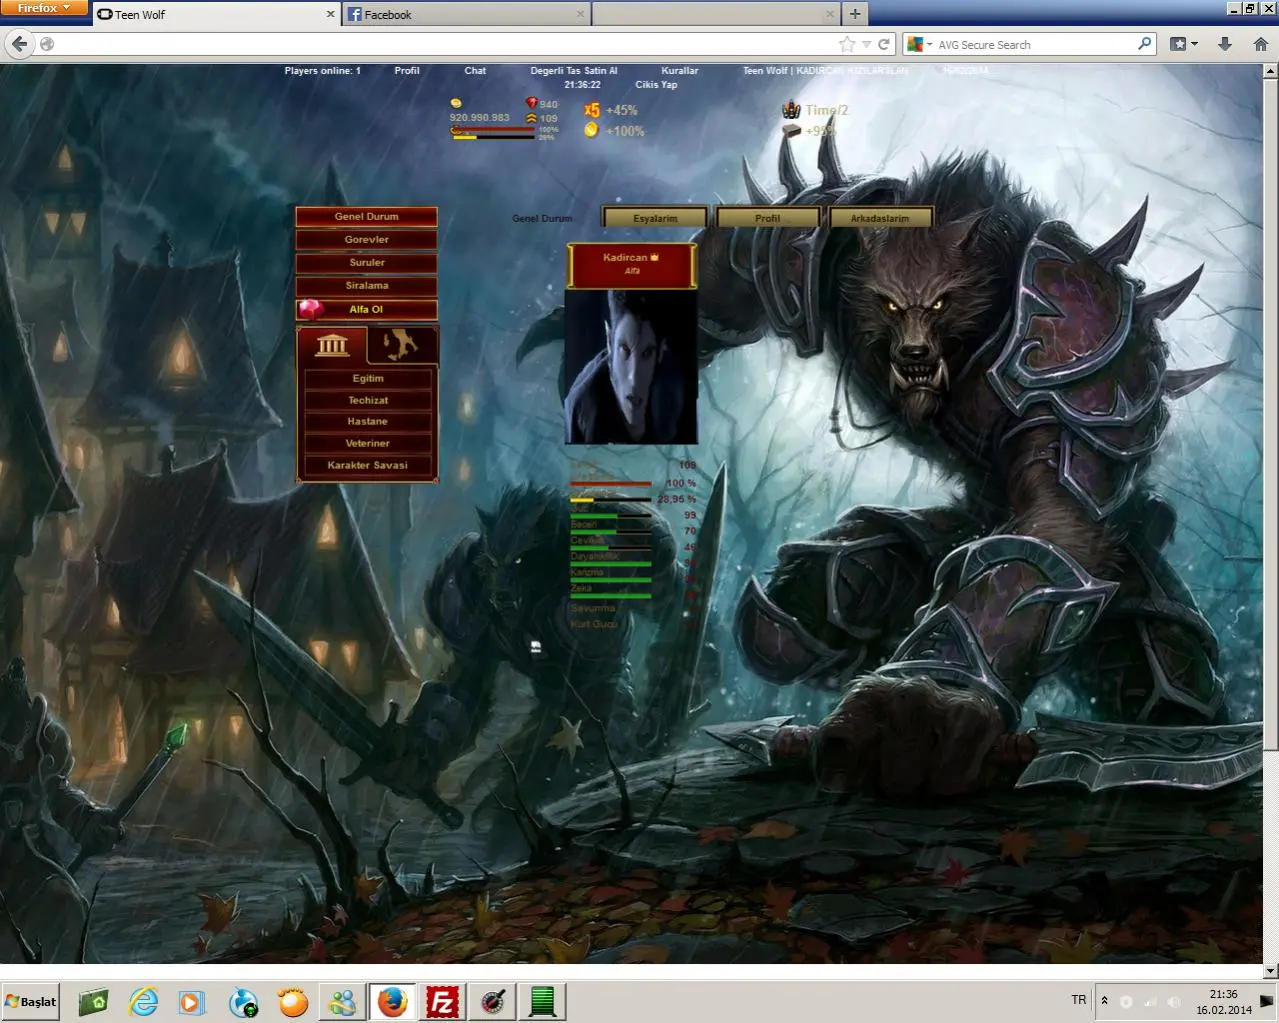The width and height of the screenshot is (1279, 1023).
Task: Click the gold coin icon above 920.990.983
Action: click(x=456, y=103)
